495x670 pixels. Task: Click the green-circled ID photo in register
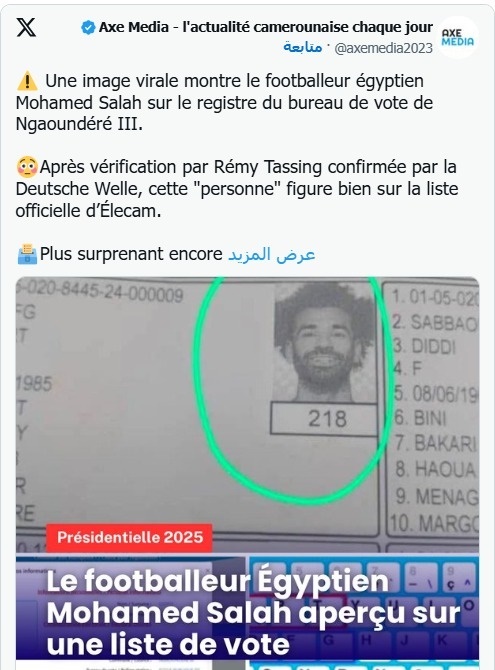324,342
